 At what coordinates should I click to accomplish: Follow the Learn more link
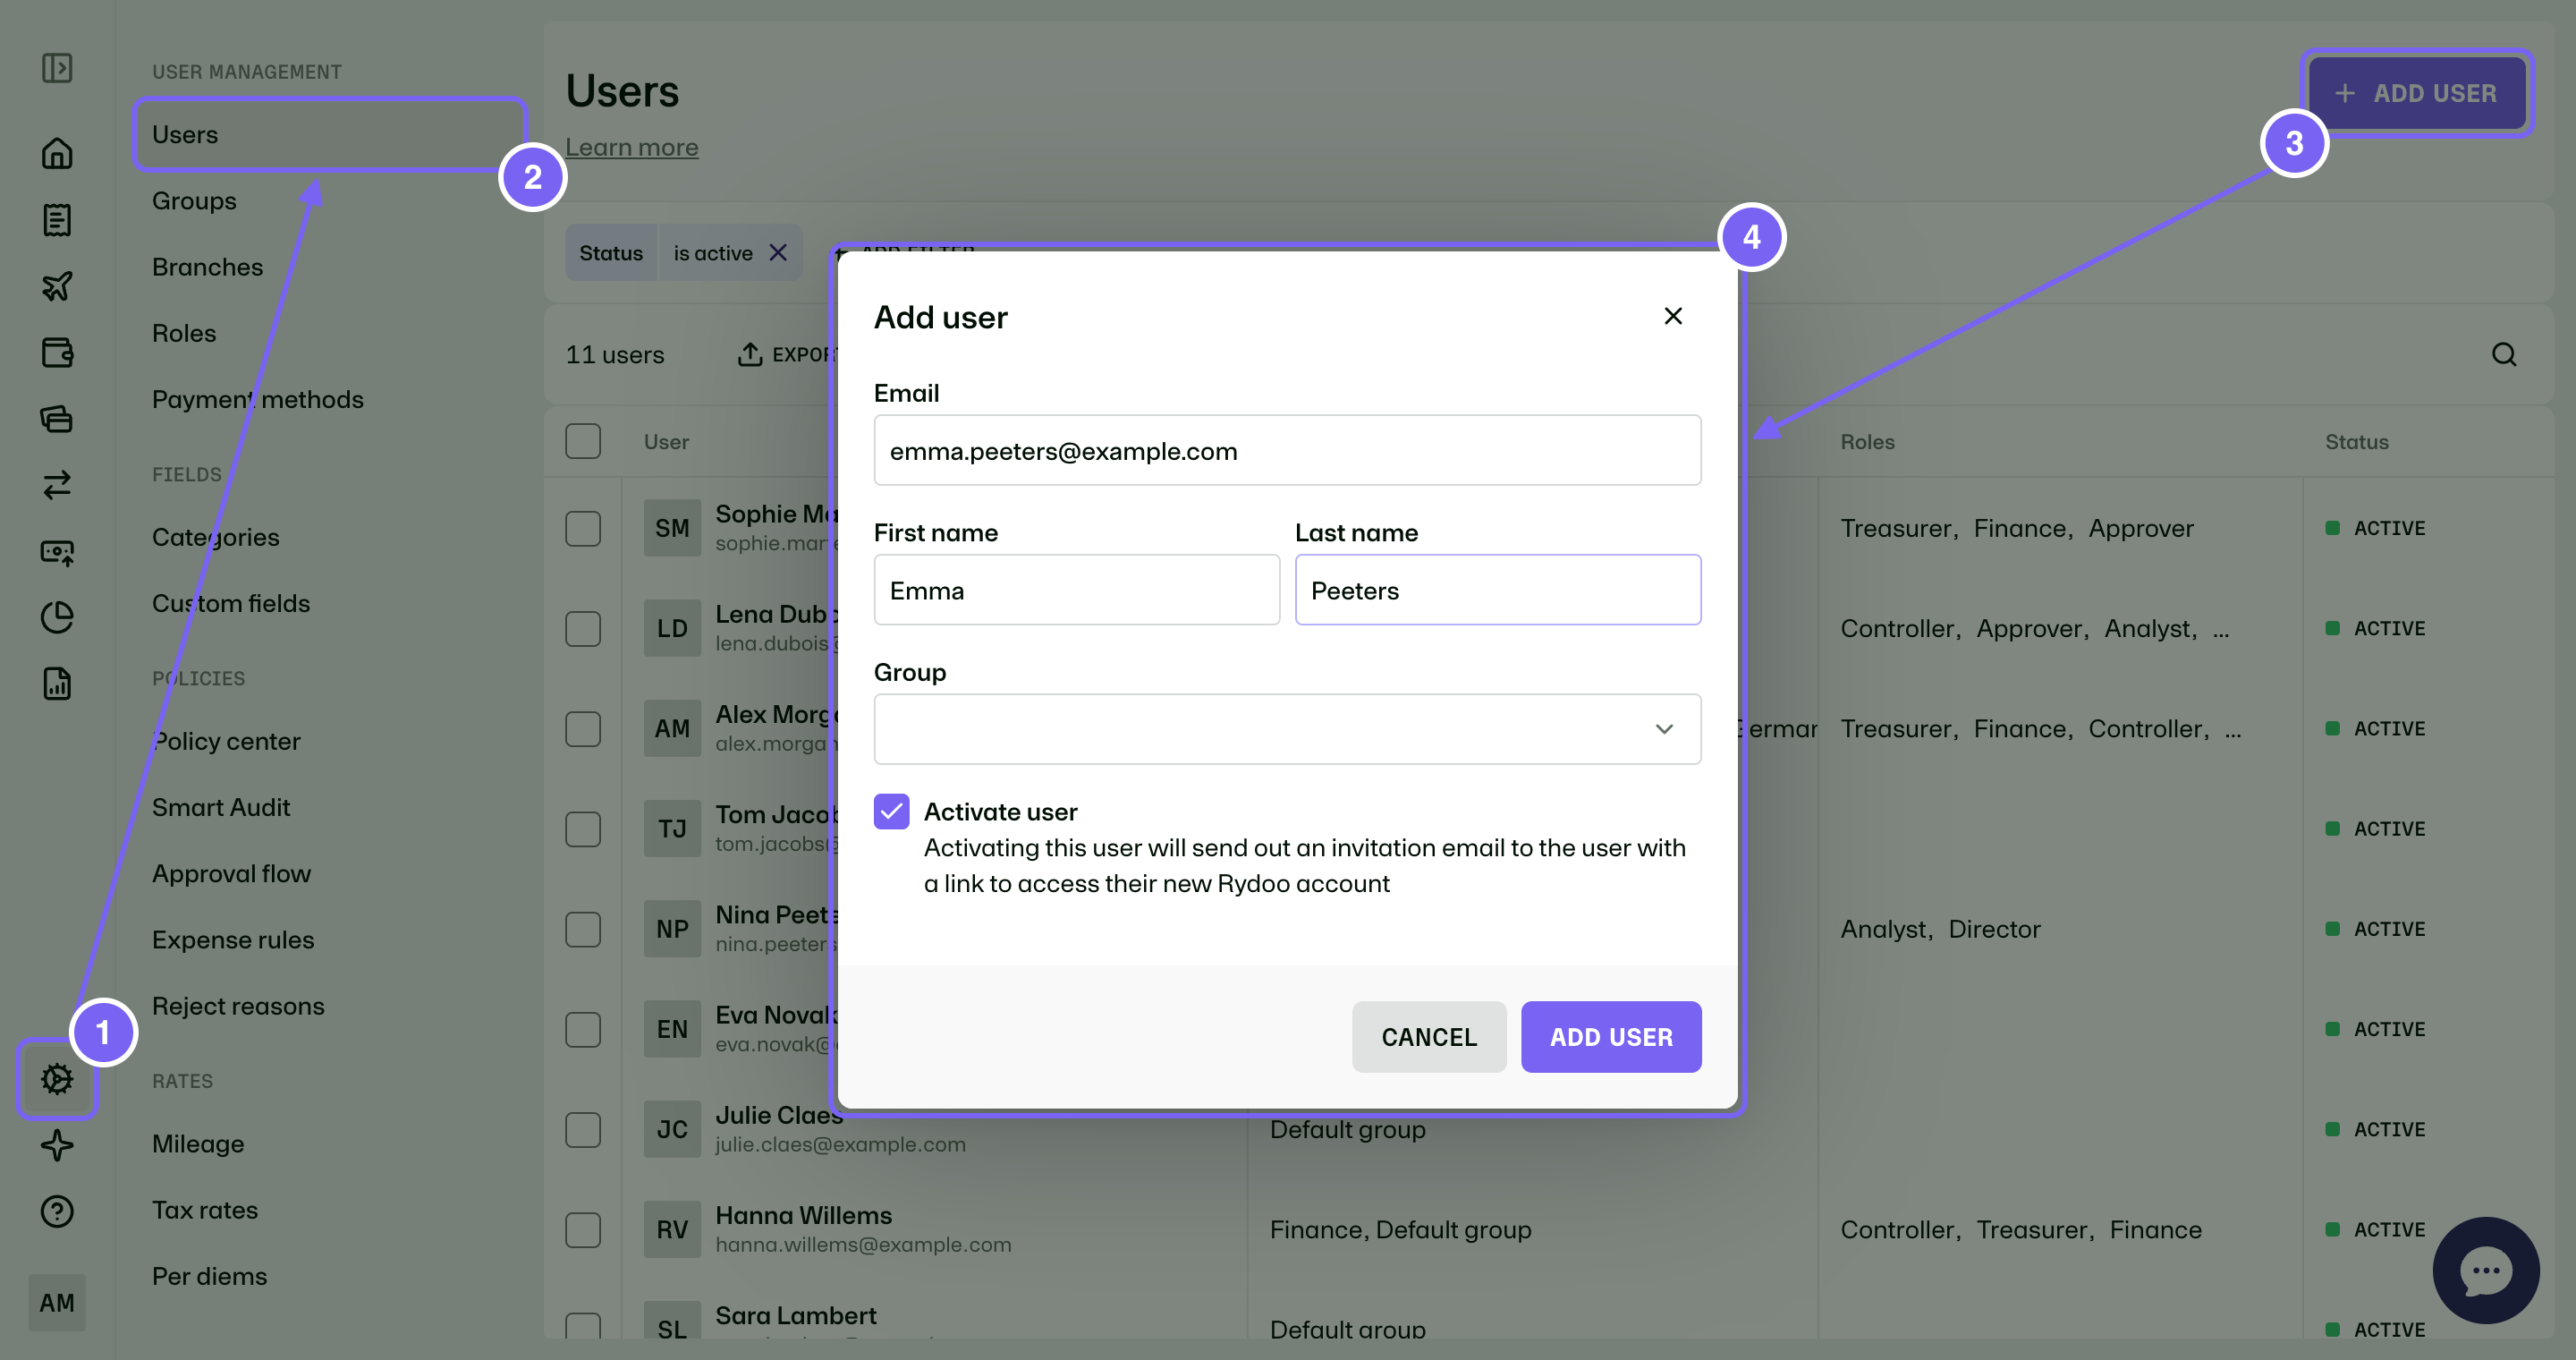pos(632,147)
